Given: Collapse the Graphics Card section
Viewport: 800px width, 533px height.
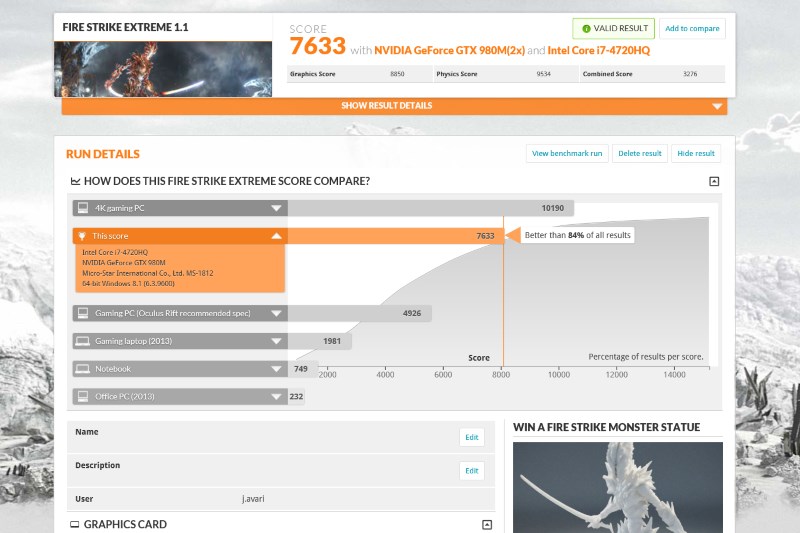Looking at the screenshot, I should point(487,524).
